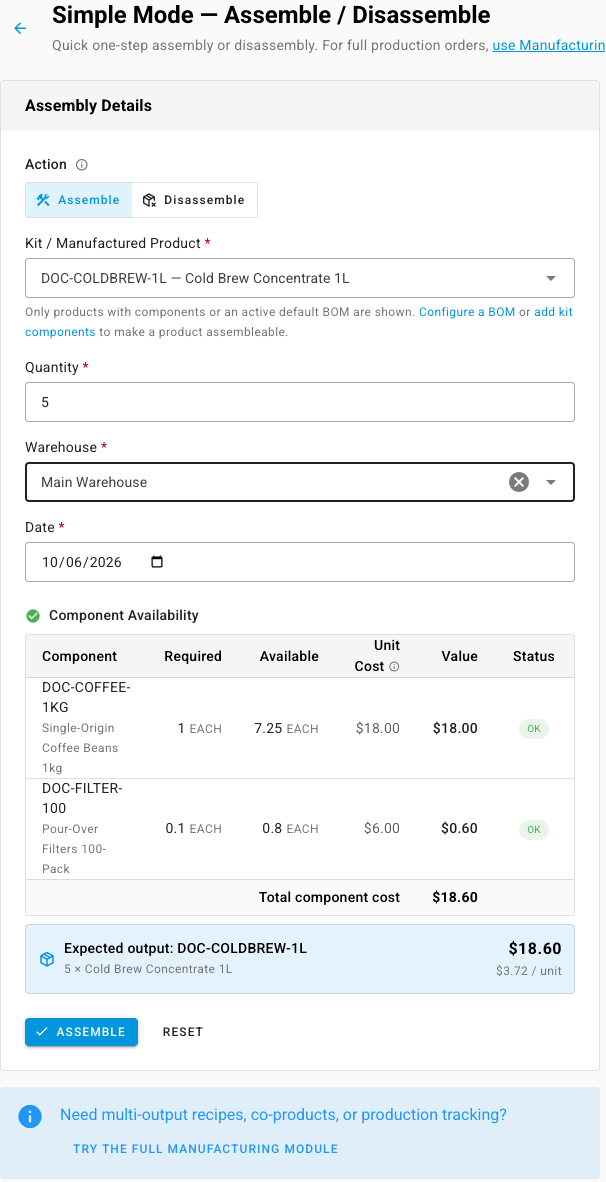606x1182 pixels.
Task: Click the 7.25 EACH available value
Action: click(x=286, y=729)
